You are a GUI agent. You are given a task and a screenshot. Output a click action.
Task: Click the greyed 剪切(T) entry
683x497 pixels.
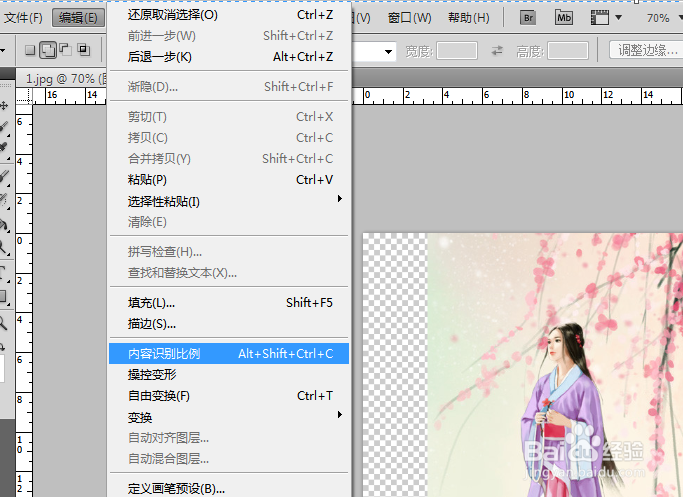coord(229,117)
